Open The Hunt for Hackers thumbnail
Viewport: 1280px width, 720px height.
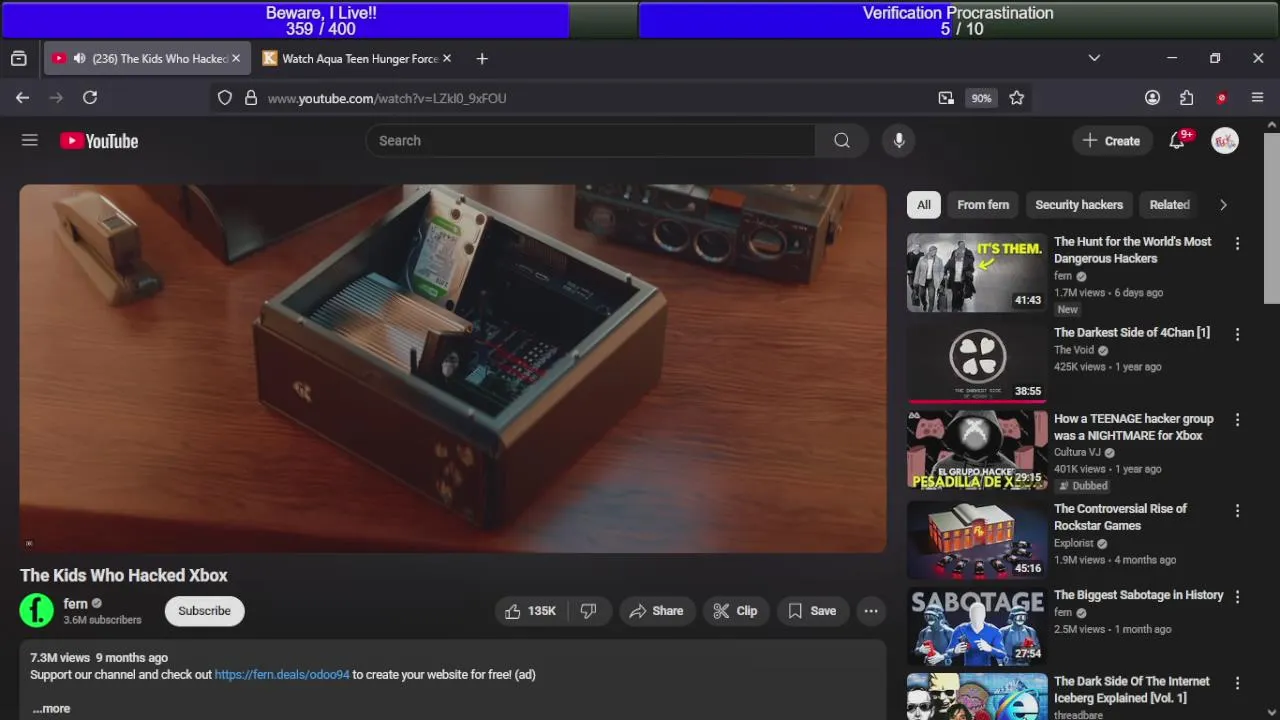977,273
